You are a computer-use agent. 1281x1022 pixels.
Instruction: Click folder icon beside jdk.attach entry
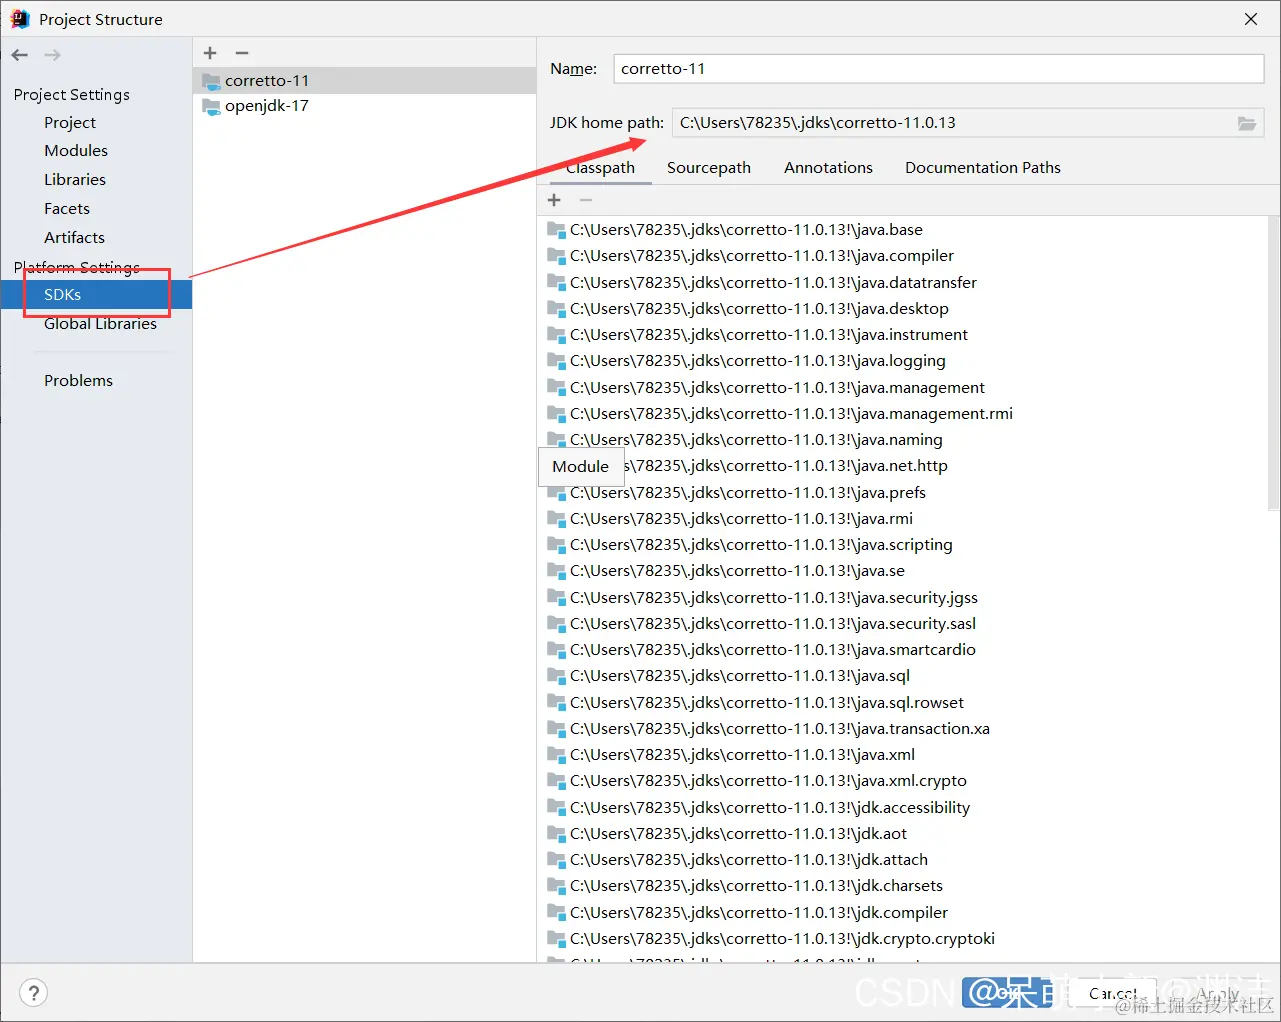[x=556, y=860]
